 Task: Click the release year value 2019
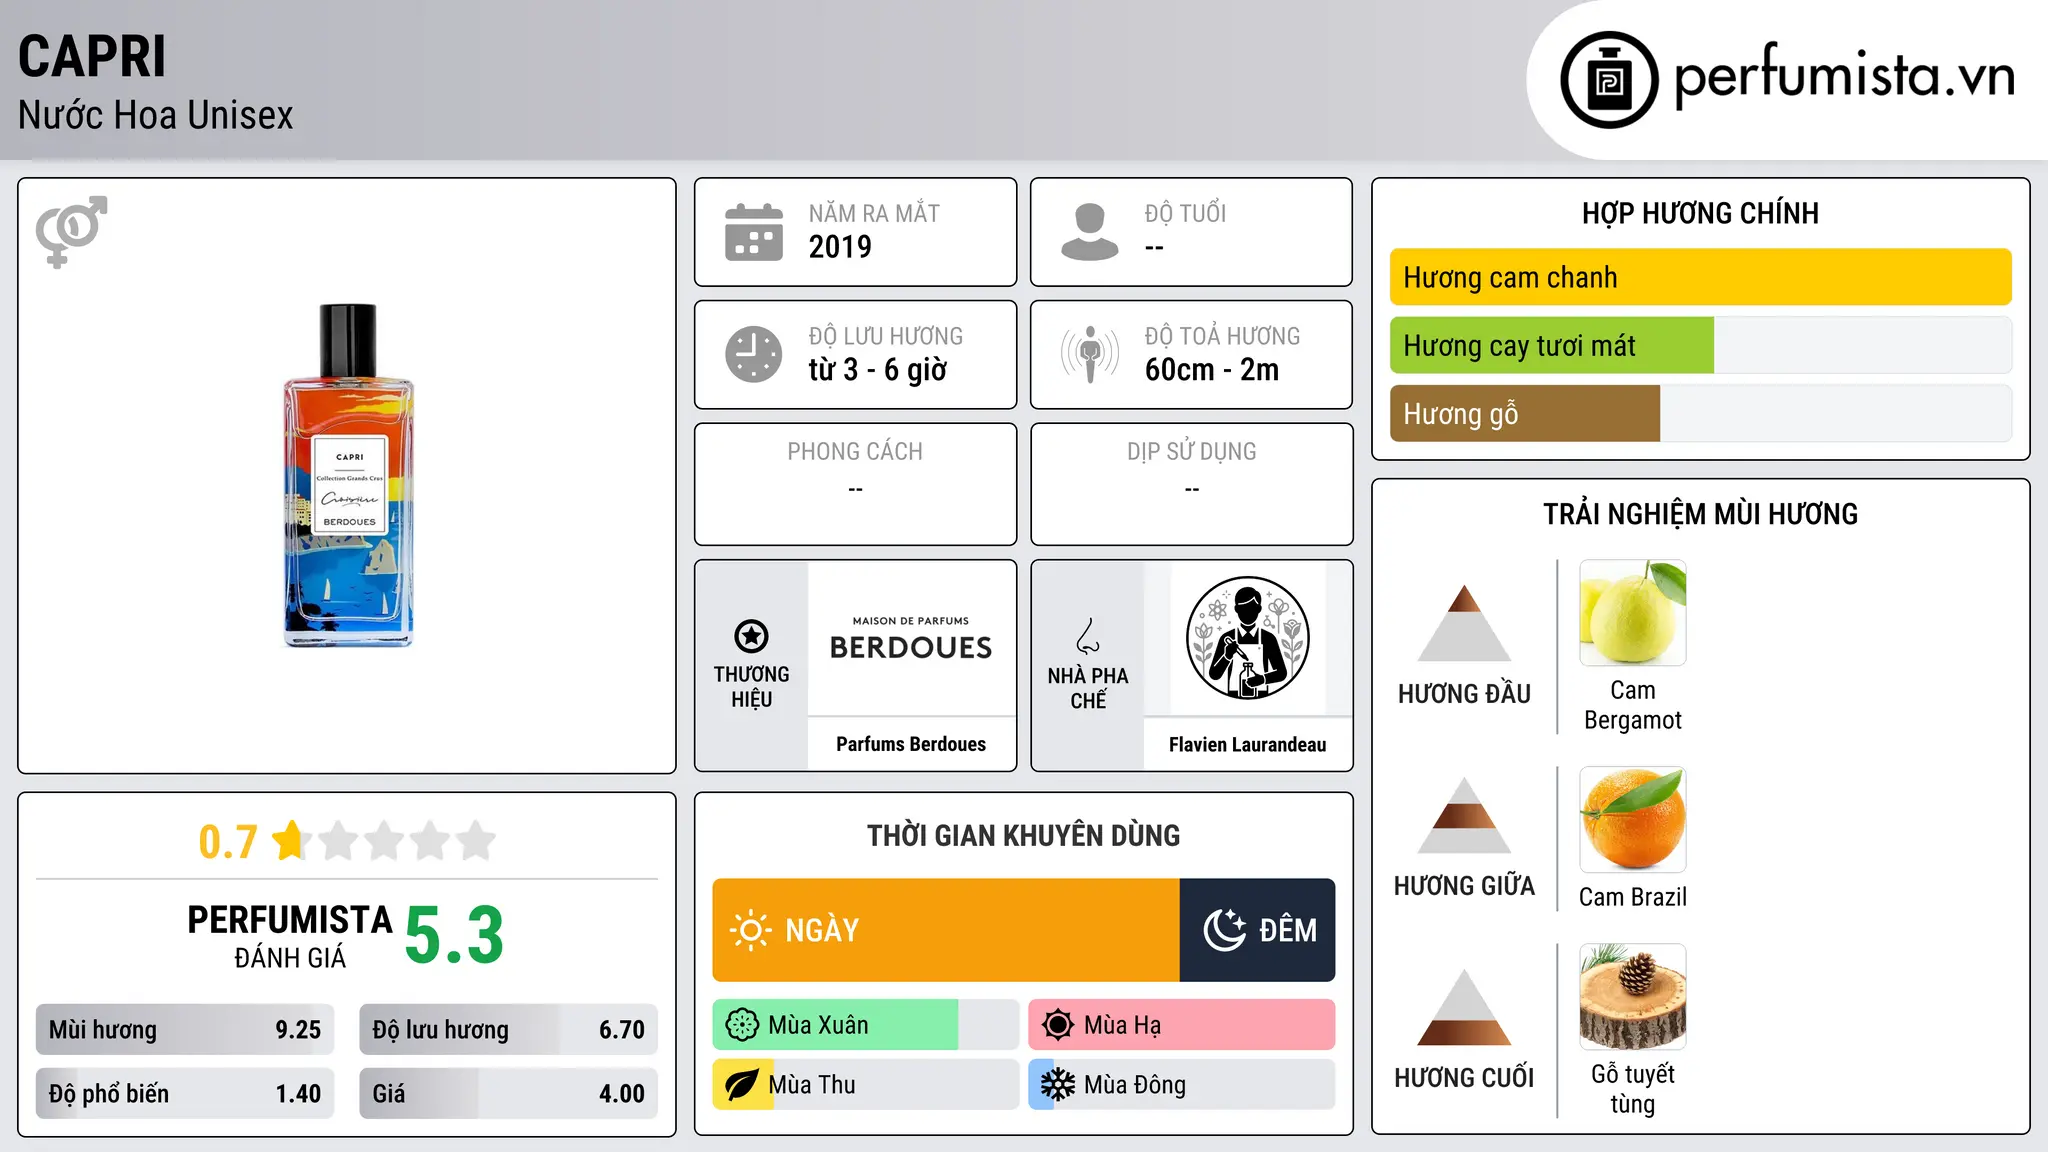coord(840,247)
